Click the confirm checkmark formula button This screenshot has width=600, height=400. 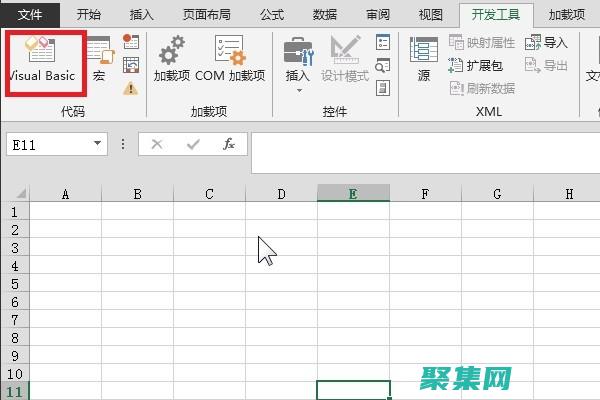click(193, 144)
